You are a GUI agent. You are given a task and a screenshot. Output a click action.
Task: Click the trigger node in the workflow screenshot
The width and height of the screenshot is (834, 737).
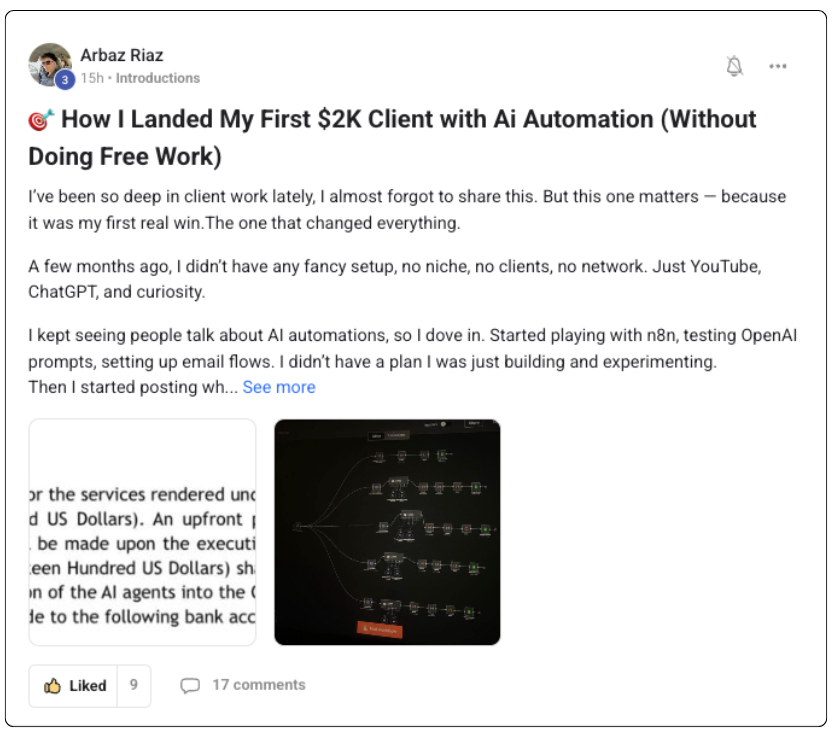tap(298, 526)
